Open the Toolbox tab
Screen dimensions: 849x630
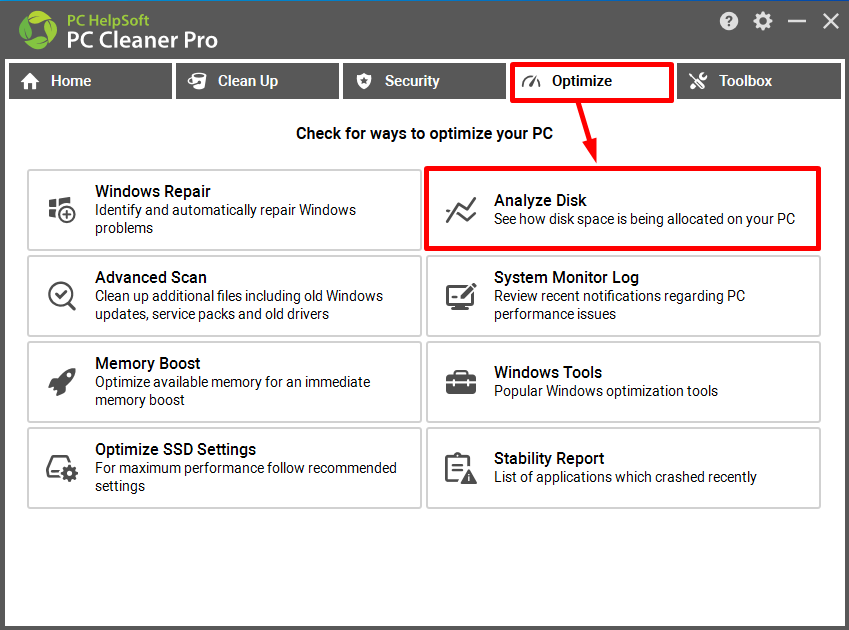759,81
